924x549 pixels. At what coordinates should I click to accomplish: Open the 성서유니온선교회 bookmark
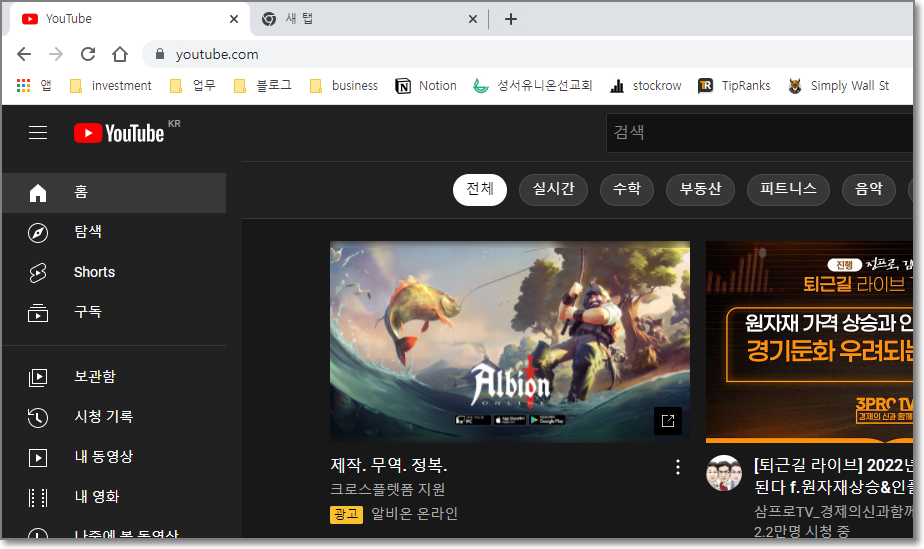tap(533, 86)
